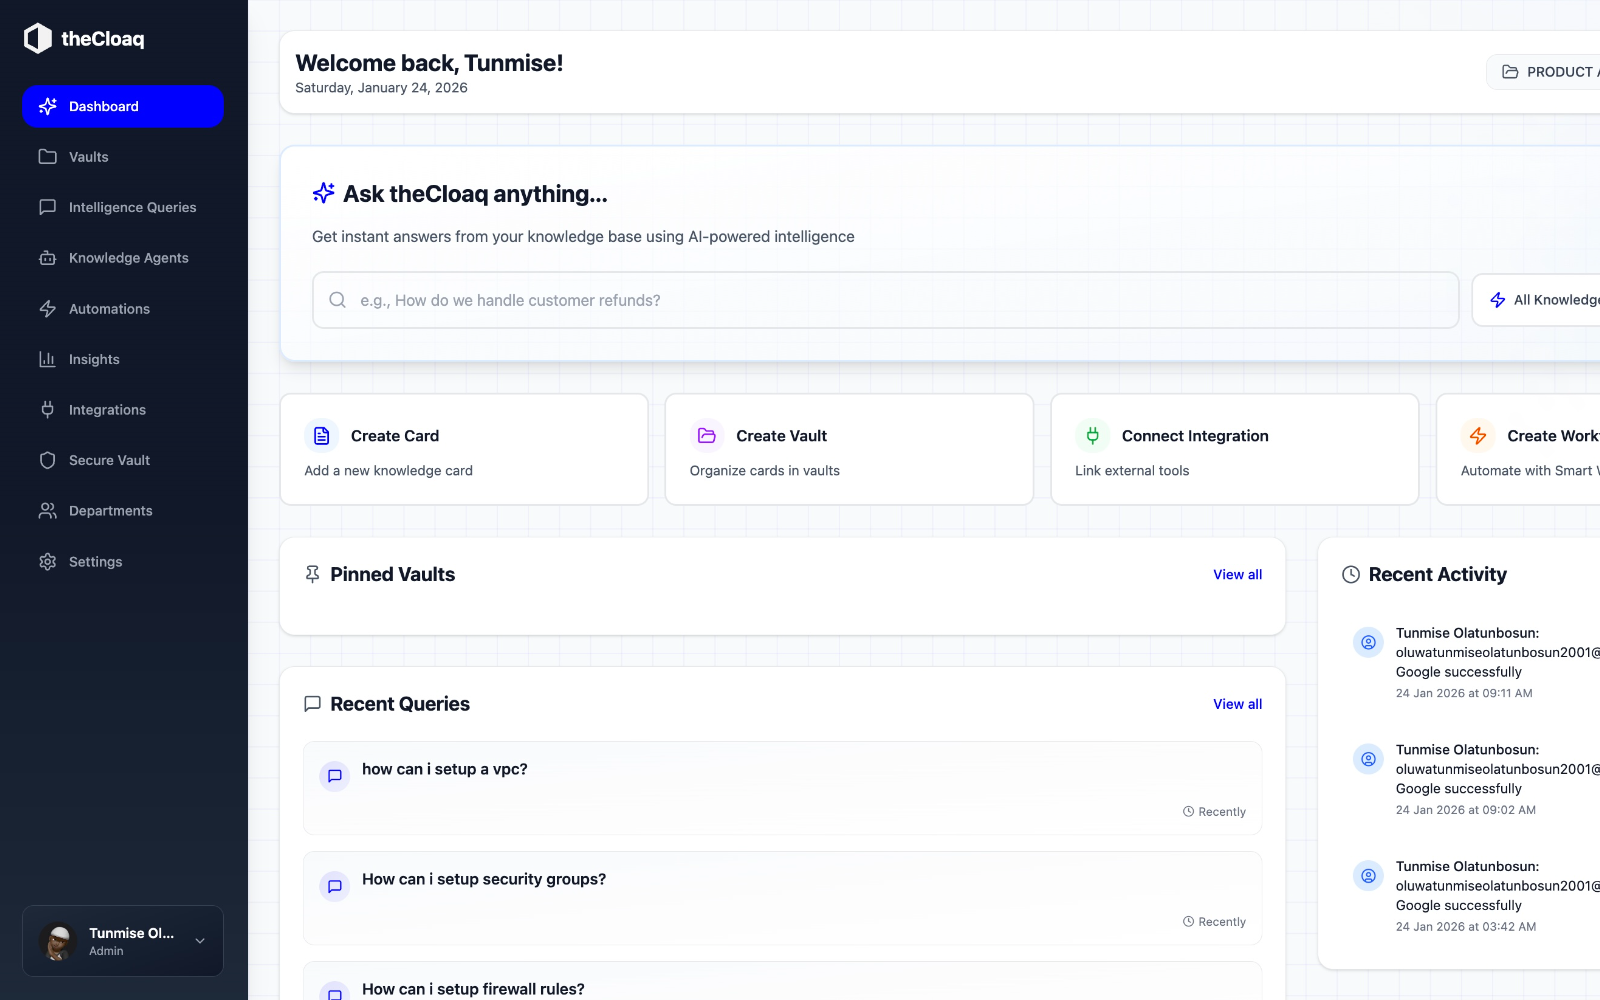Open Integrations from the sidebar
Image resolution: width=1600 pixels, height=1000 pixels.
coord(123,410)
